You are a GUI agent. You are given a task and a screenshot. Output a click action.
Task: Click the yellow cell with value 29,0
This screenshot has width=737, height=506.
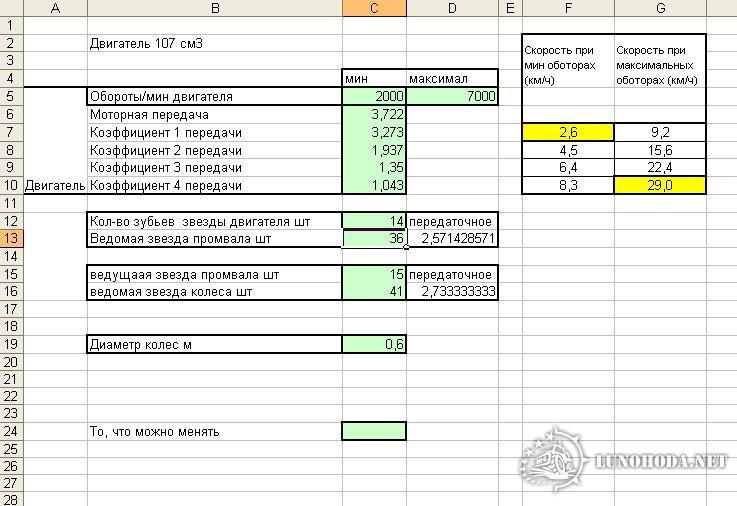click(x=660, y=185)
